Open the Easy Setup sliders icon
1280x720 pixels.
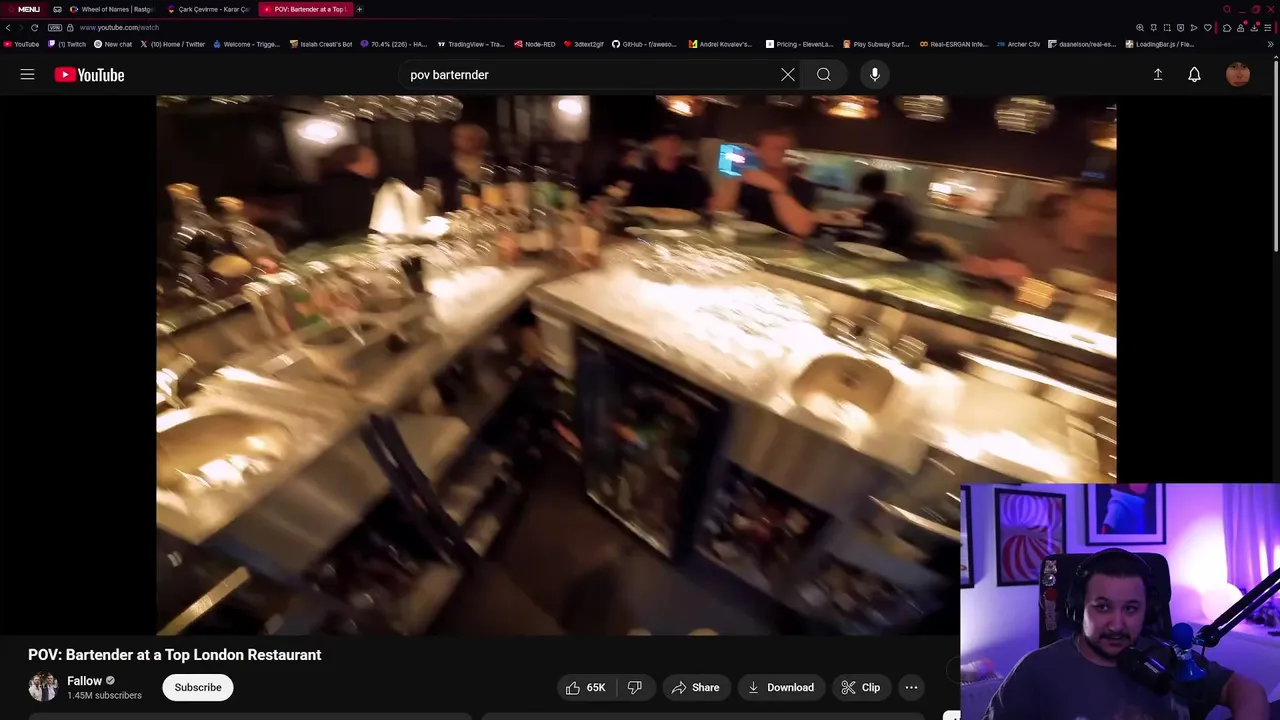1268,28
